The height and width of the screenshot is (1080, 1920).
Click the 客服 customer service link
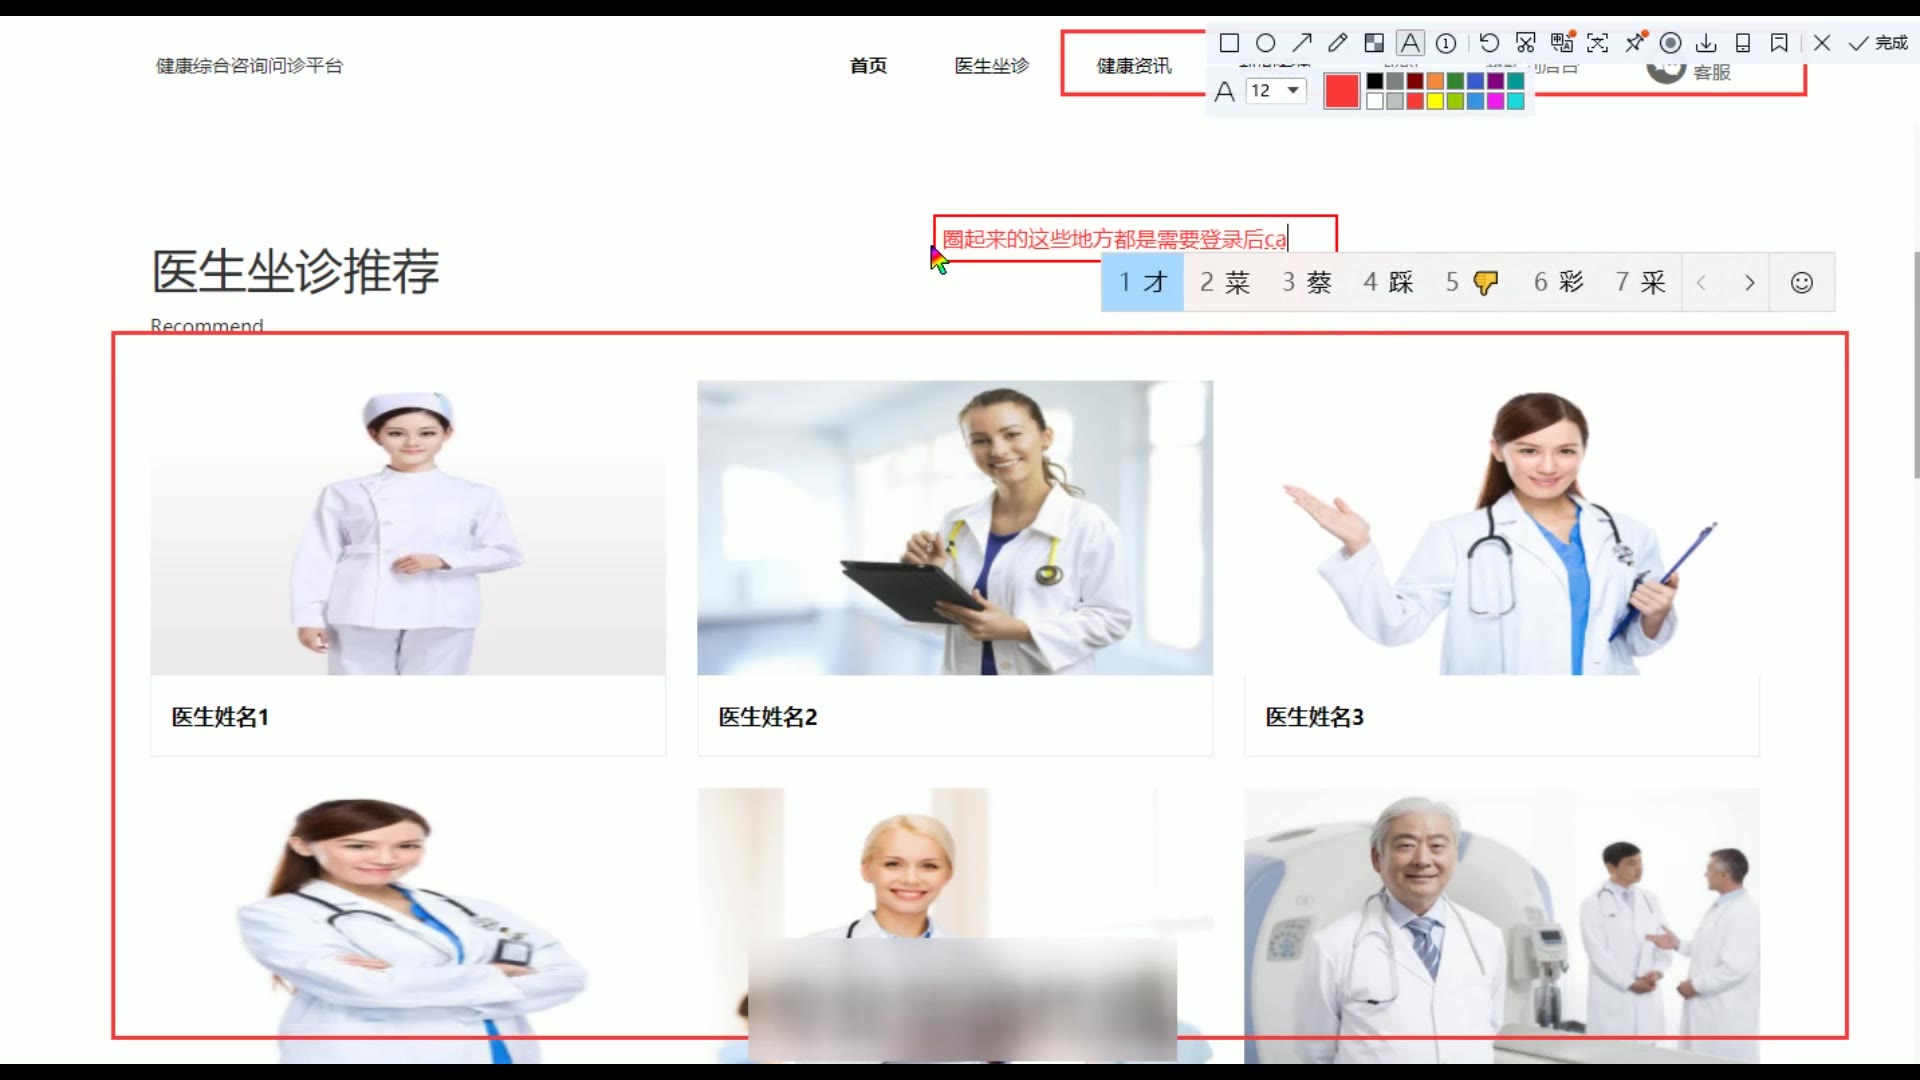pyautogui.click(x=1711, y=72)
